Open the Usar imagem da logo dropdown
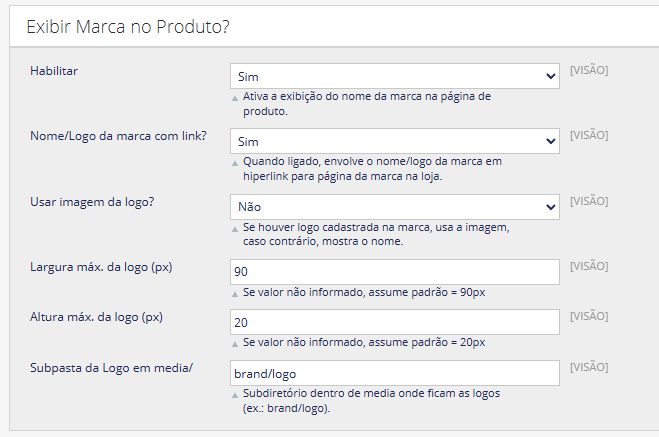This screenshot has height=437, width=659. coord(394,207)
